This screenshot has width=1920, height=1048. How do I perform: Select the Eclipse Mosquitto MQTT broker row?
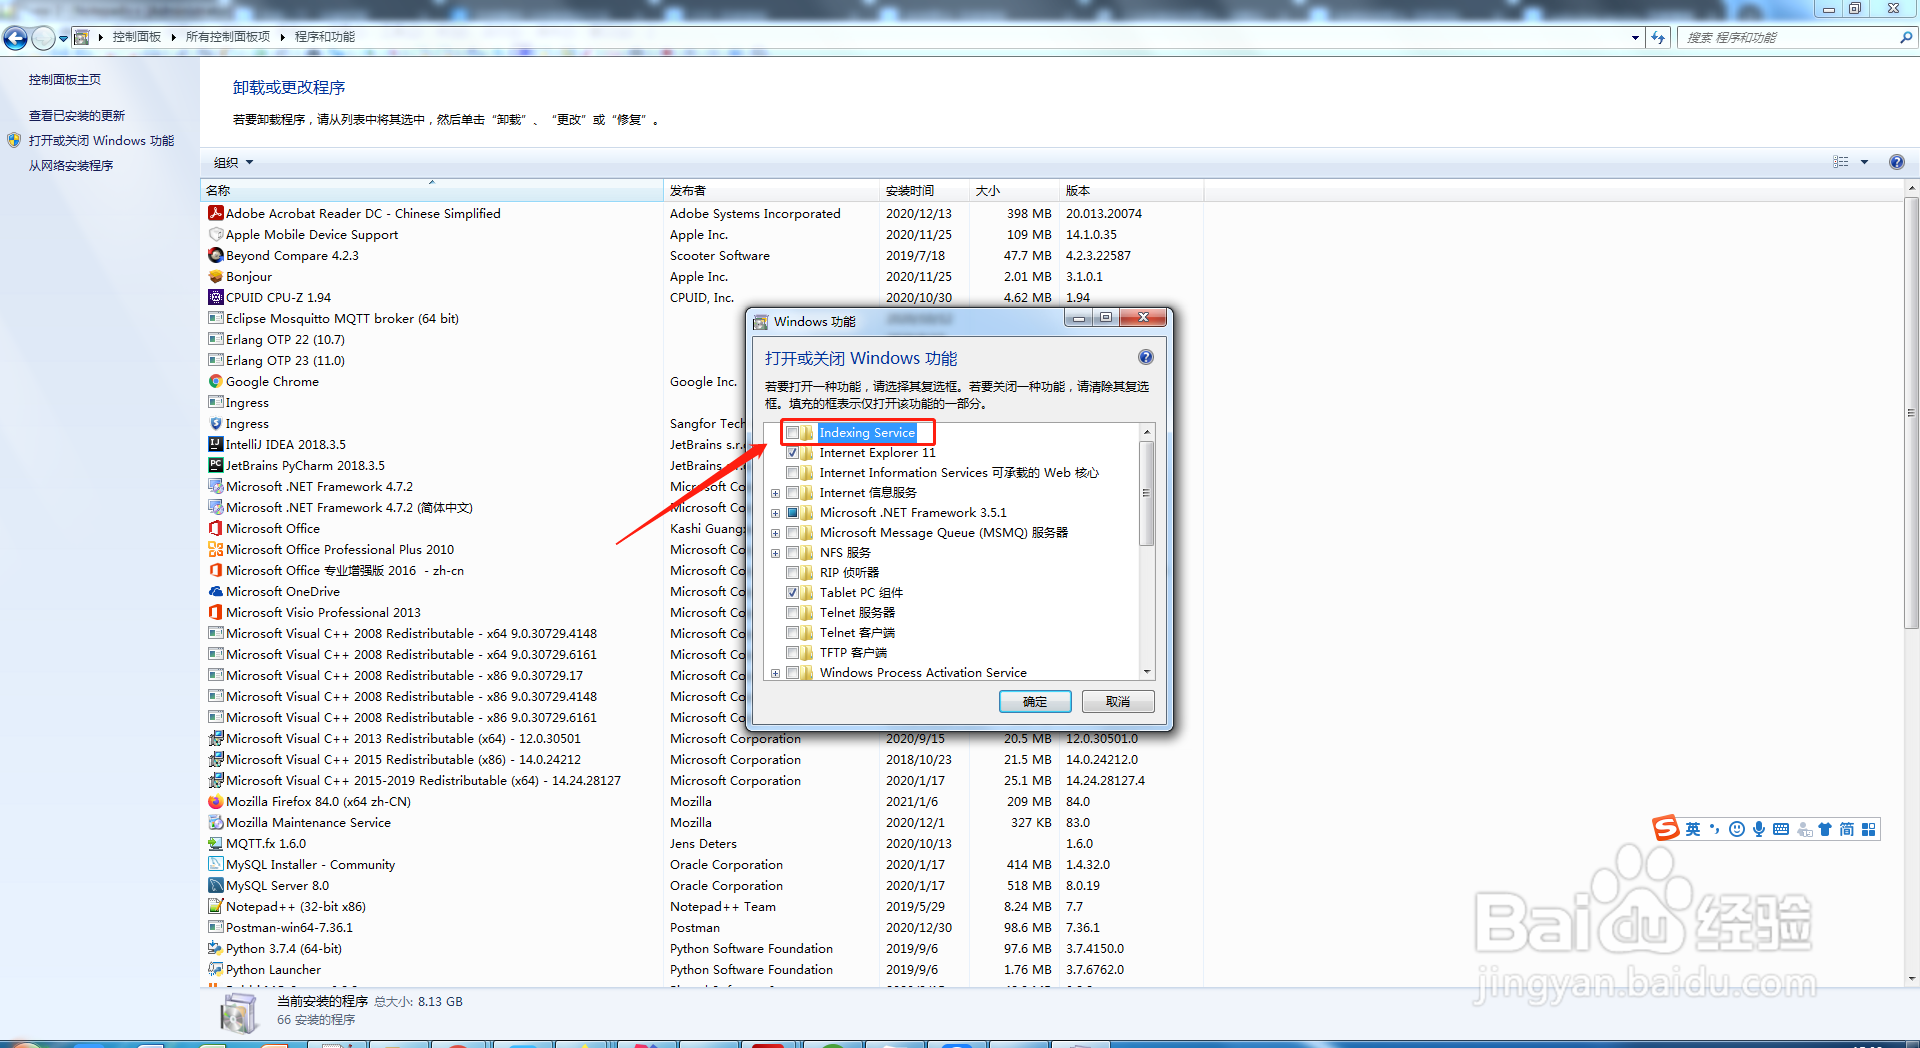[x=702, y=318]
